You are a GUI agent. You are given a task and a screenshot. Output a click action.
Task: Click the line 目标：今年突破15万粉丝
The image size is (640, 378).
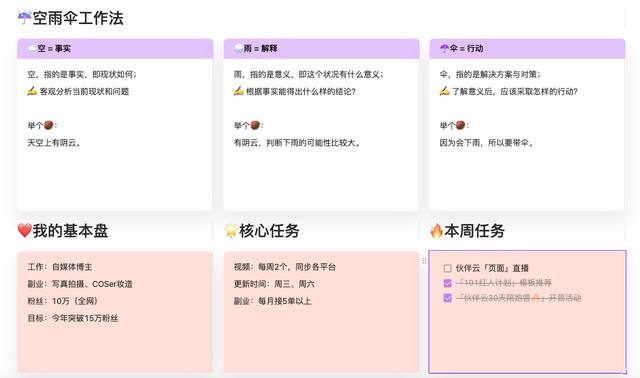(73, 318)
